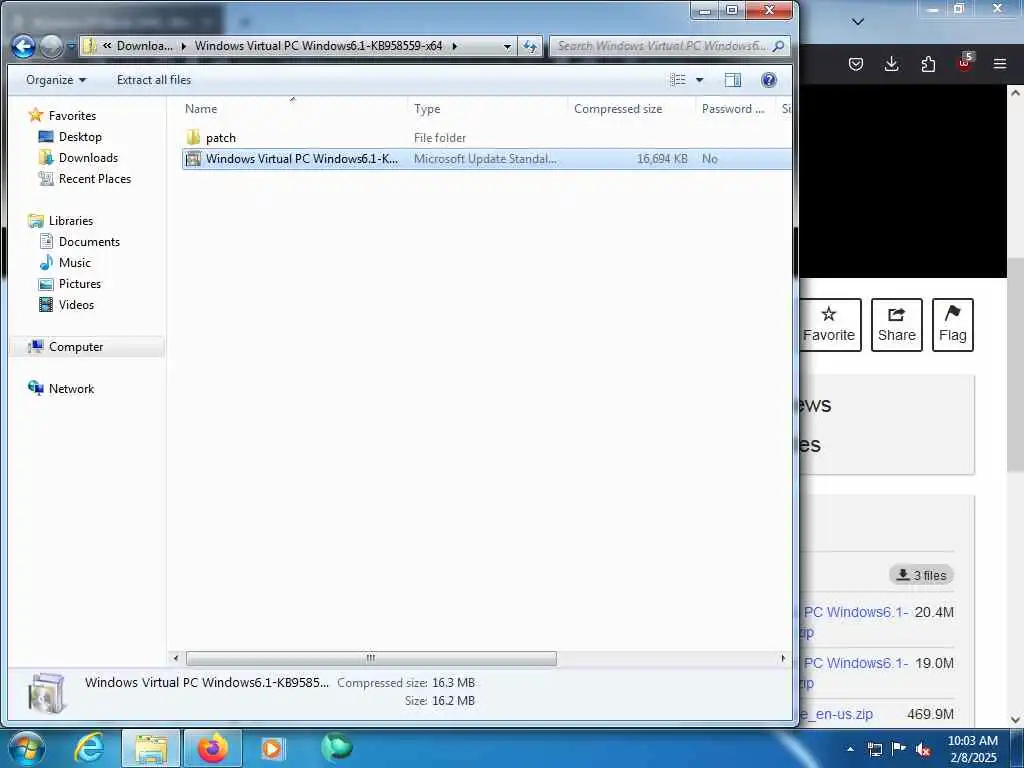Open the Documents library
1024x768 pixels.
coord(80,242)
